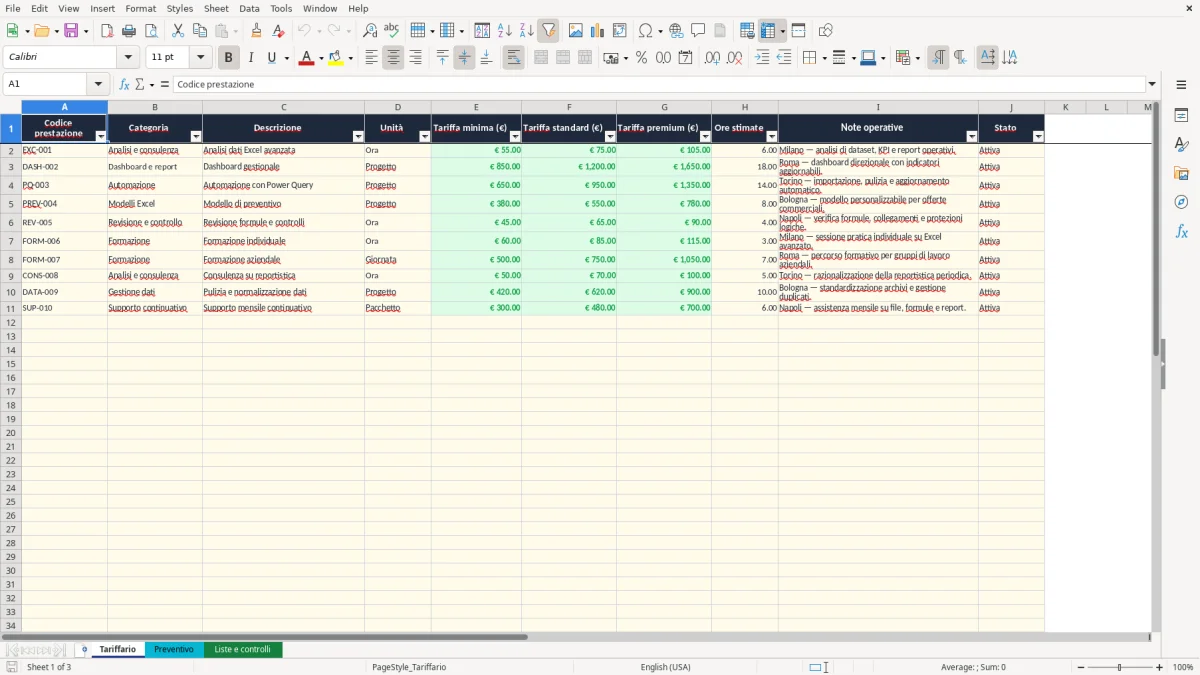Open Find & Replace
The width and height of the screenshot is (1200, 675).
pyautogui.click(x=370, y=31)
